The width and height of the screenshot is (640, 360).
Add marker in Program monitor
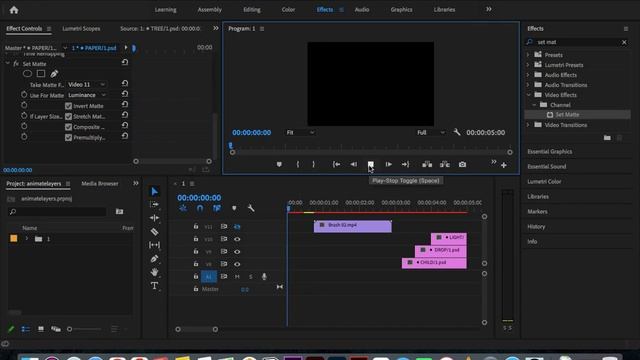click(279, 164)
